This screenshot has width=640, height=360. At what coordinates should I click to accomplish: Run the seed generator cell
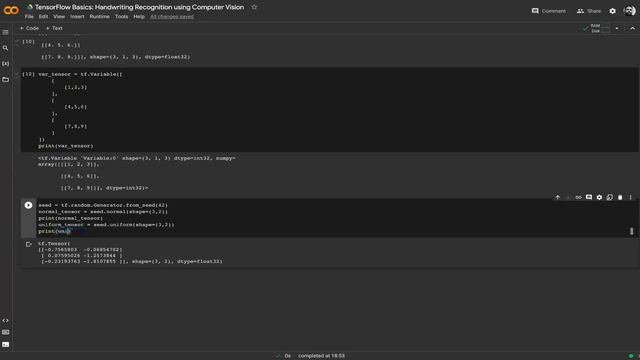click(28, 205)
